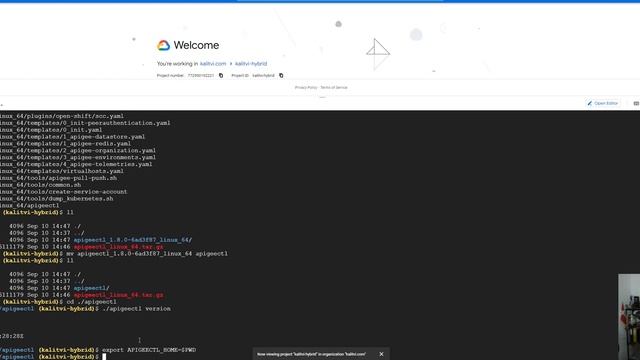Click the 1_apigee-datastore.yaml template line
The height and width of the screenshot is (360, 640).
(x=72, y=137)
